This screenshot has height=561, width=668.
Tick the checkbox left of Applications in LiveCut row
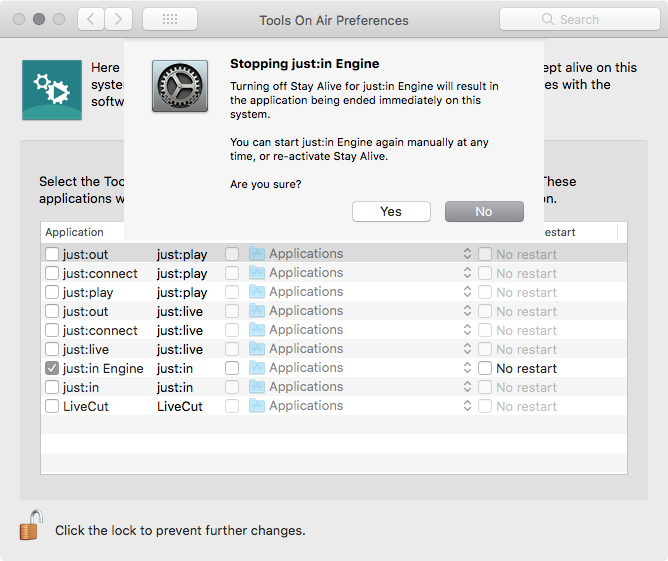[232, 406]
